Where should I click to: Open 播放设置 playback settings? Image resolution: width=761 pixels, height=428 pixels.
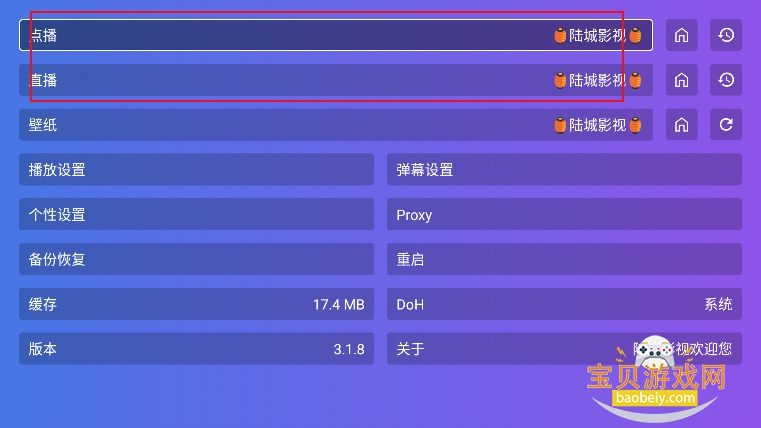pyautogui.click(x=196, y=170)
